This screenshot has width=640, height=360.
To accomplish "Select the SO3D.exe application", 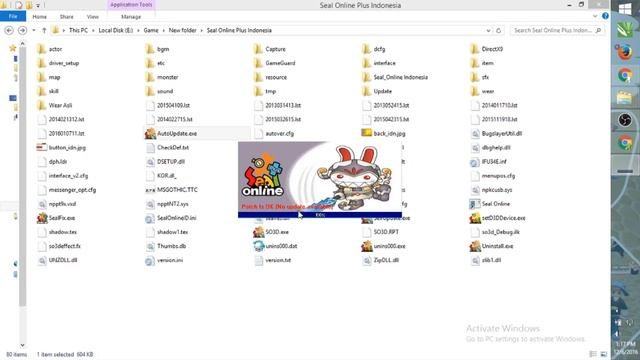I will coord(271,232).
